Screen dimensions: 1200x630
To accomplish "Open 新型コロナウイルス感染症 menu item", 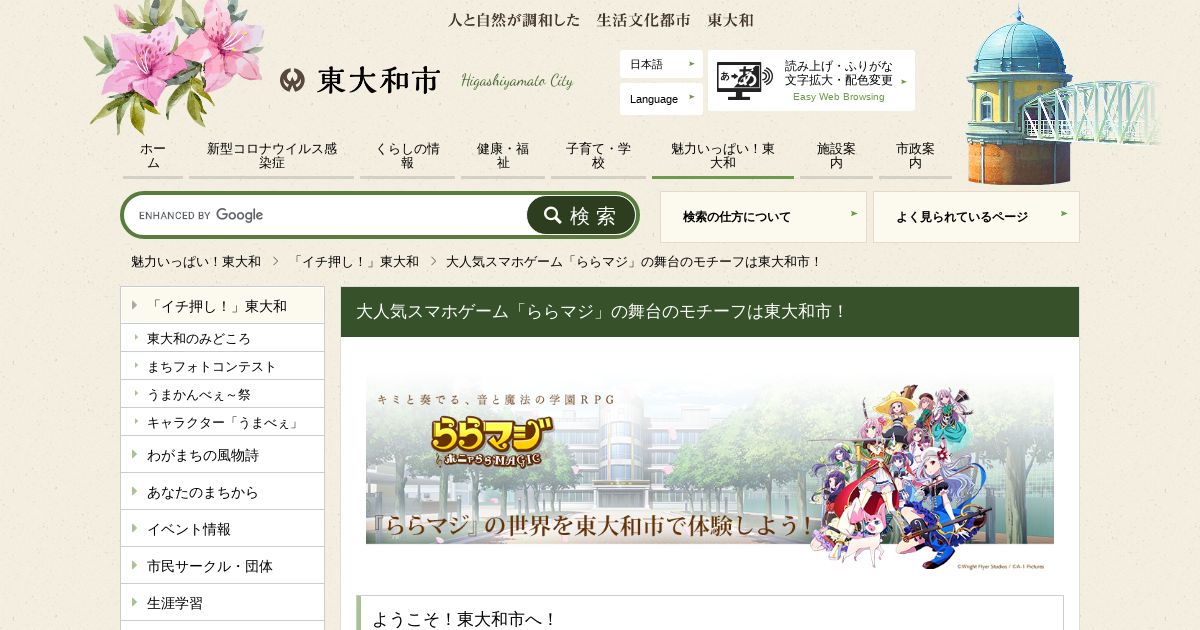I will [x=272, y=156].
